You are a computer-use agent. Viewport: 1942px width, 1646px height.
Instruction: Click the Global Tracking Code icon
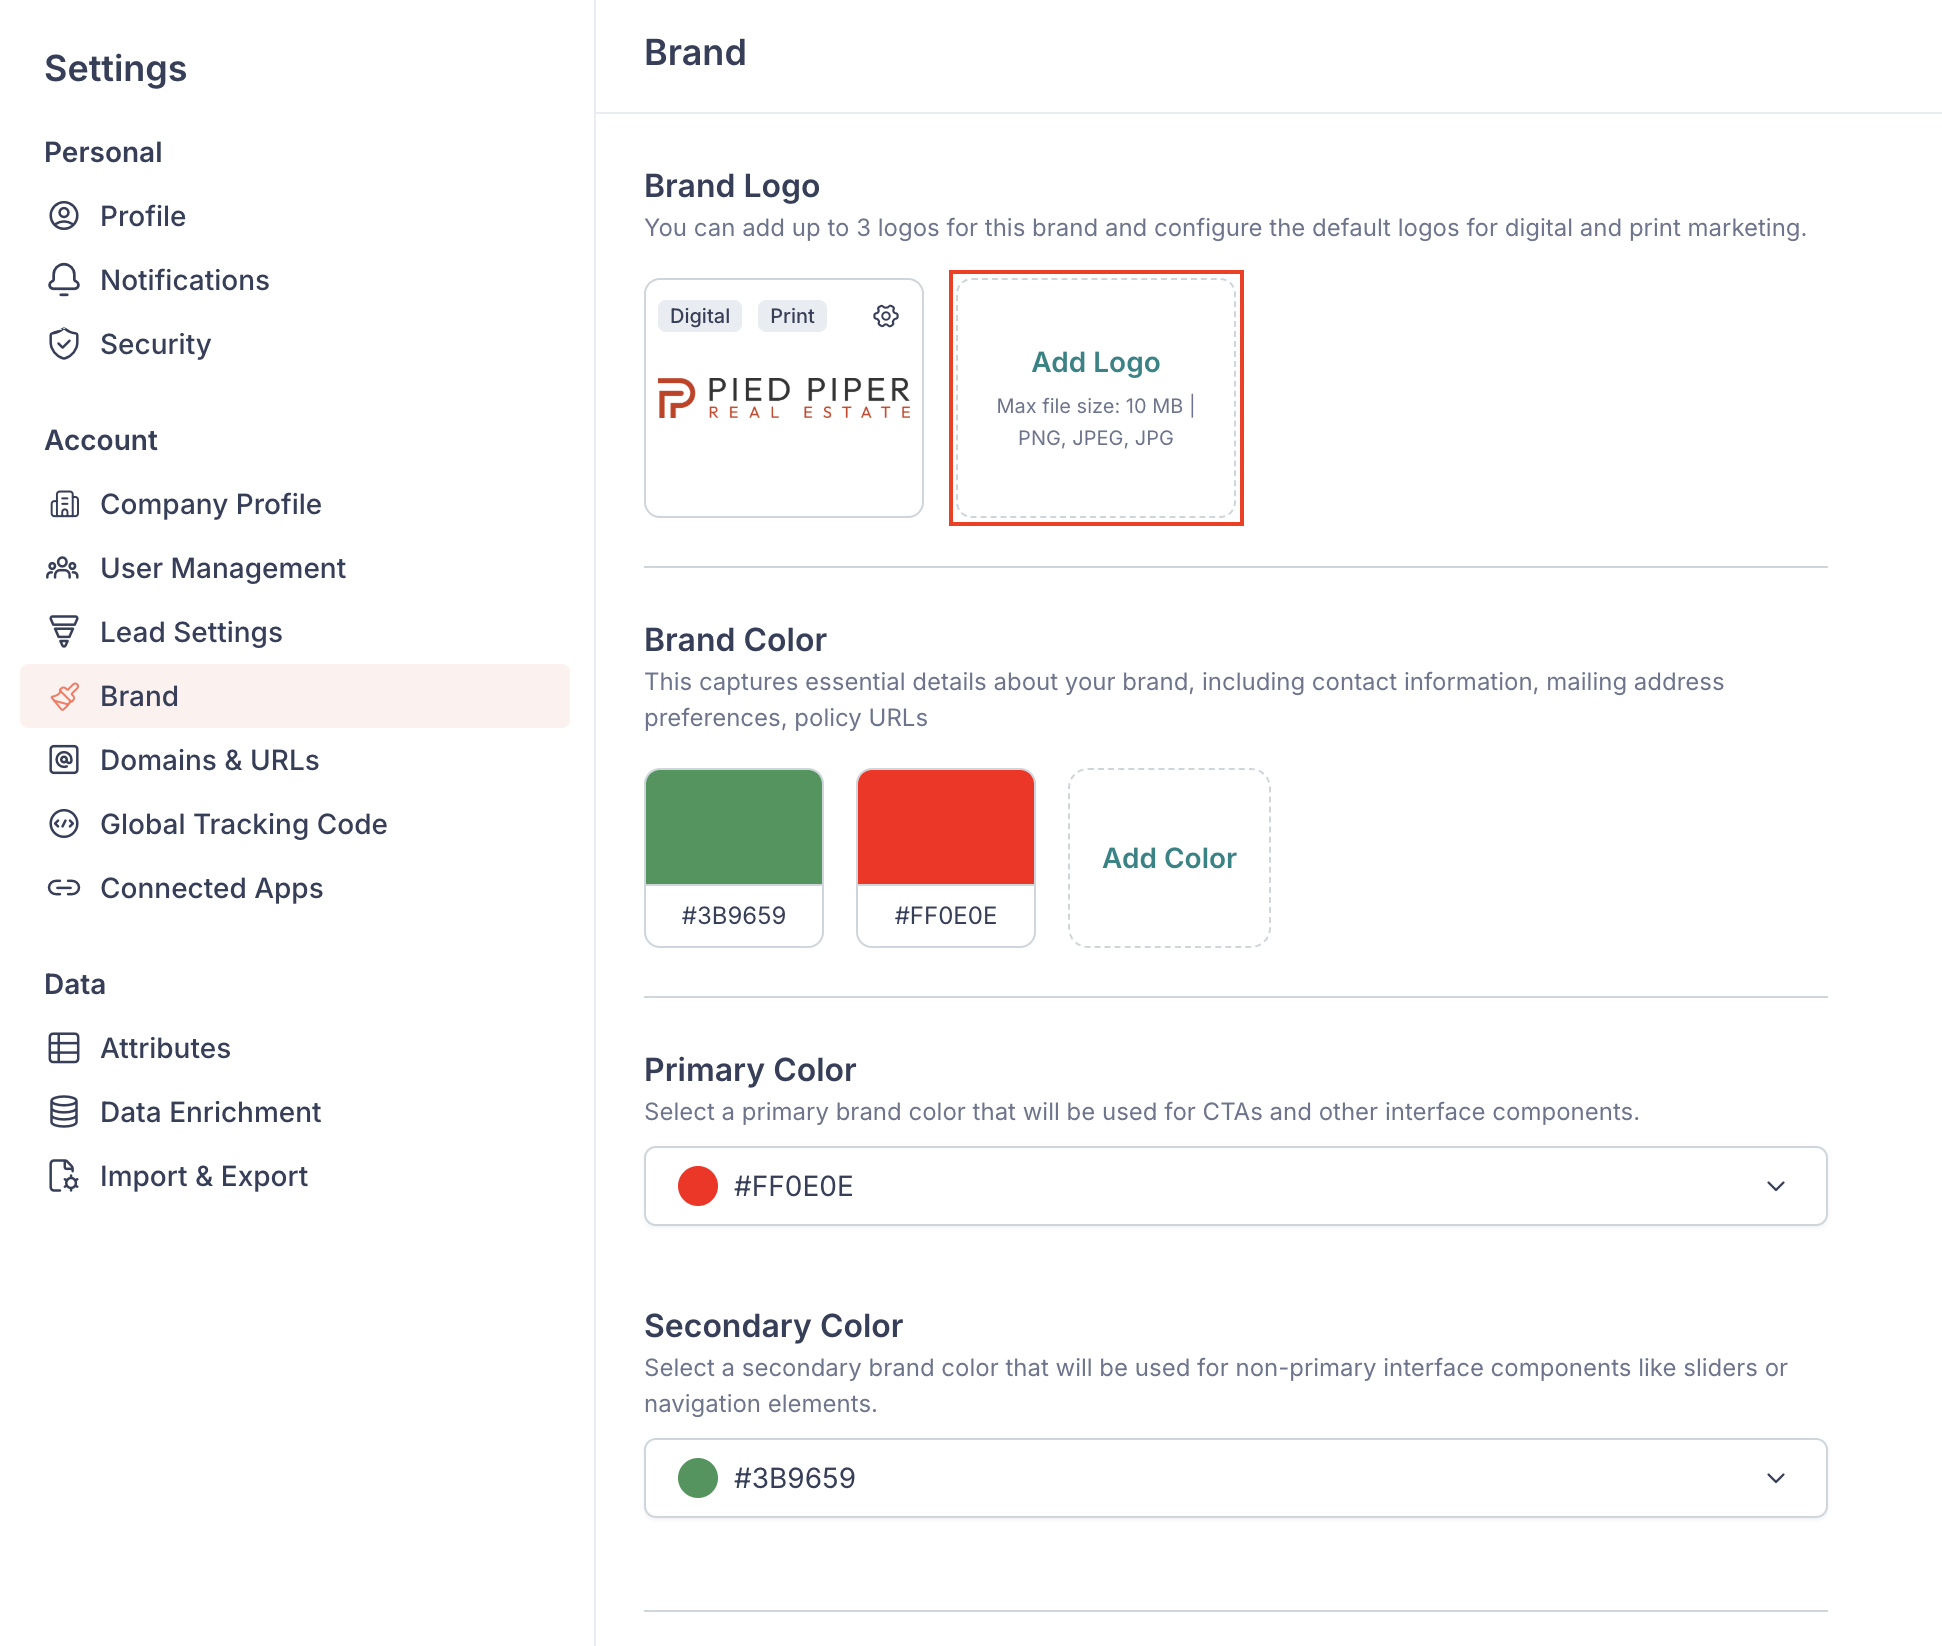(x=64, y=824)
